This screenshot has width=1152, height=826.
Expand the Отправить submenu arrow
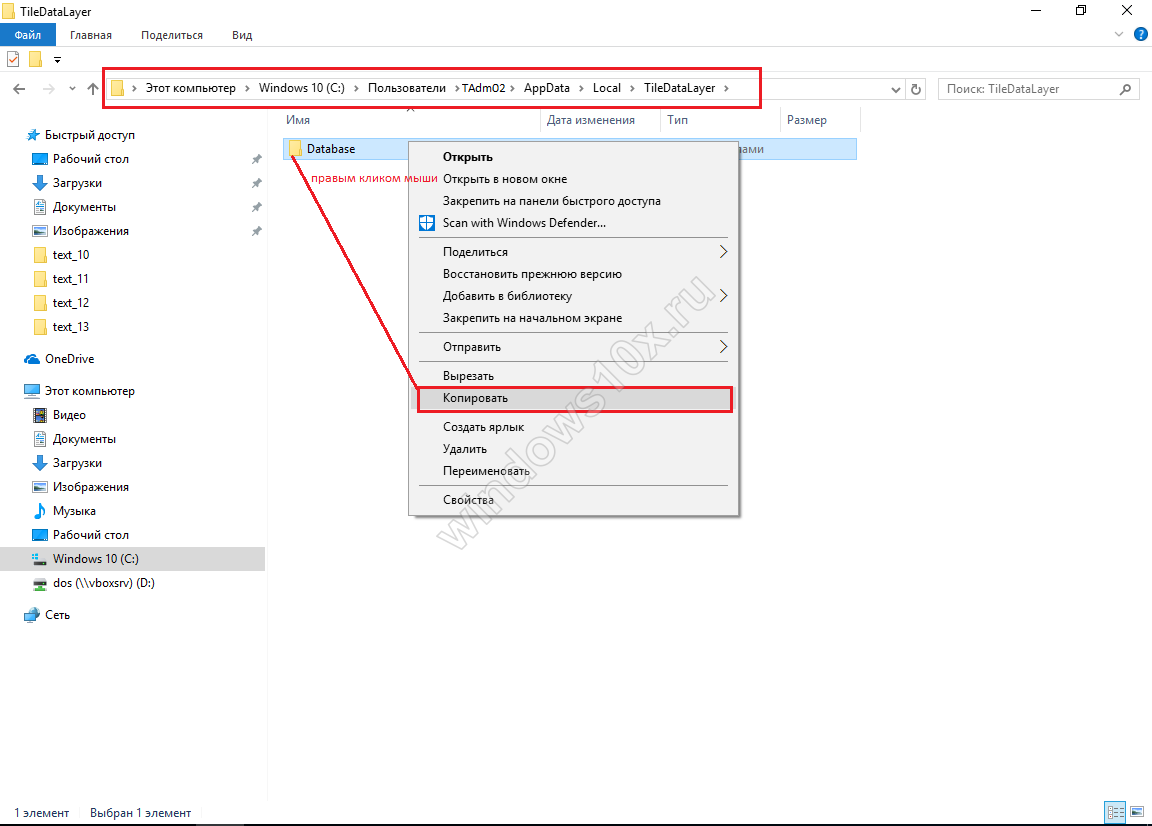[723, 347]
